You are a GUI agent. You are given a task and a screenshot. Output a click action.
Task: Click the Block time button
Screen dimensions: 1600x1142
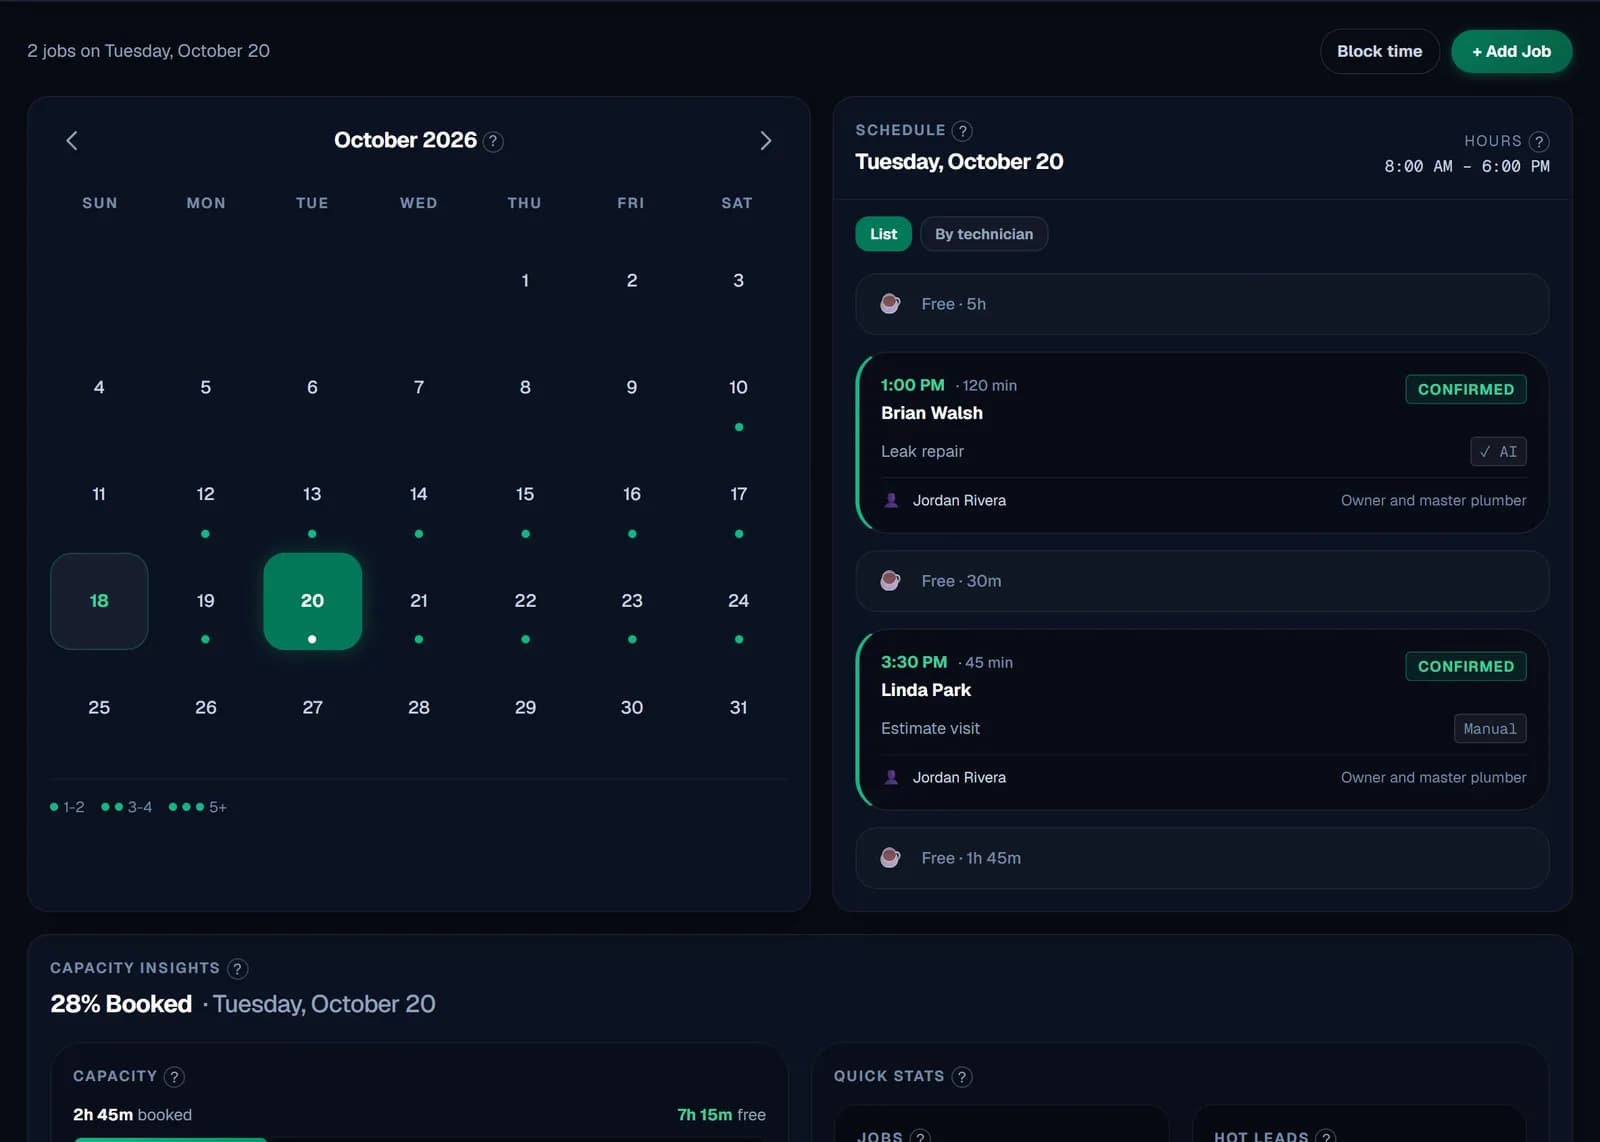point(1379,51)
